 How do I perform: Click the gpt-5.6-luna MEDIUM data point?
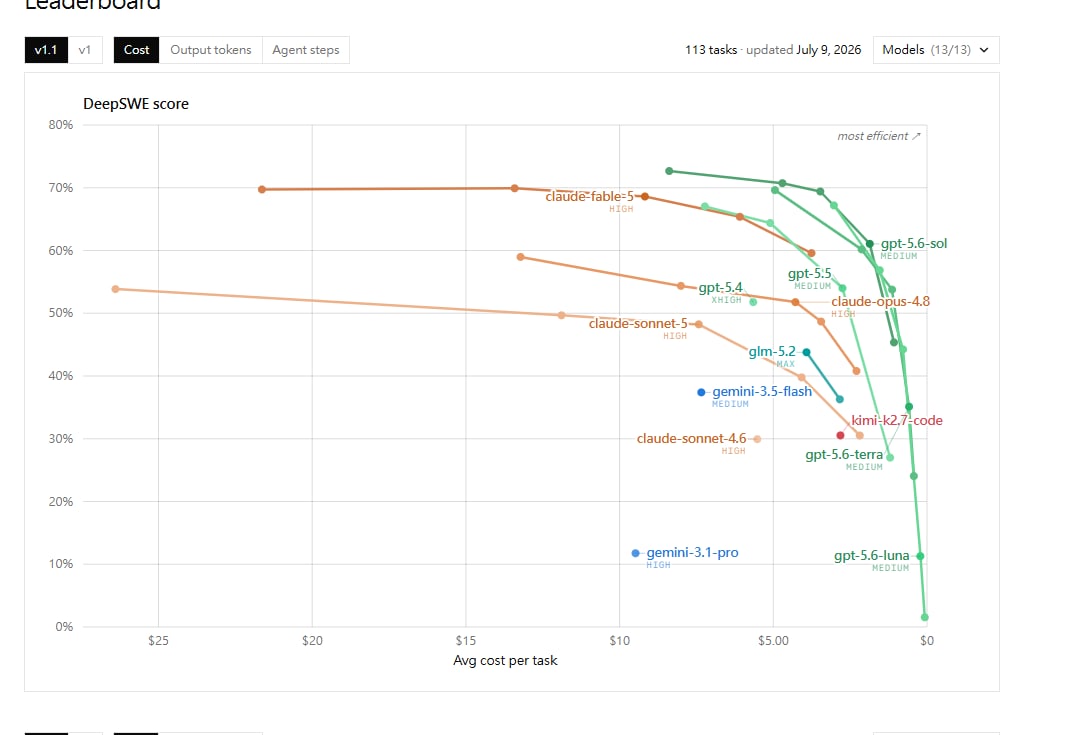pos(920,556)
